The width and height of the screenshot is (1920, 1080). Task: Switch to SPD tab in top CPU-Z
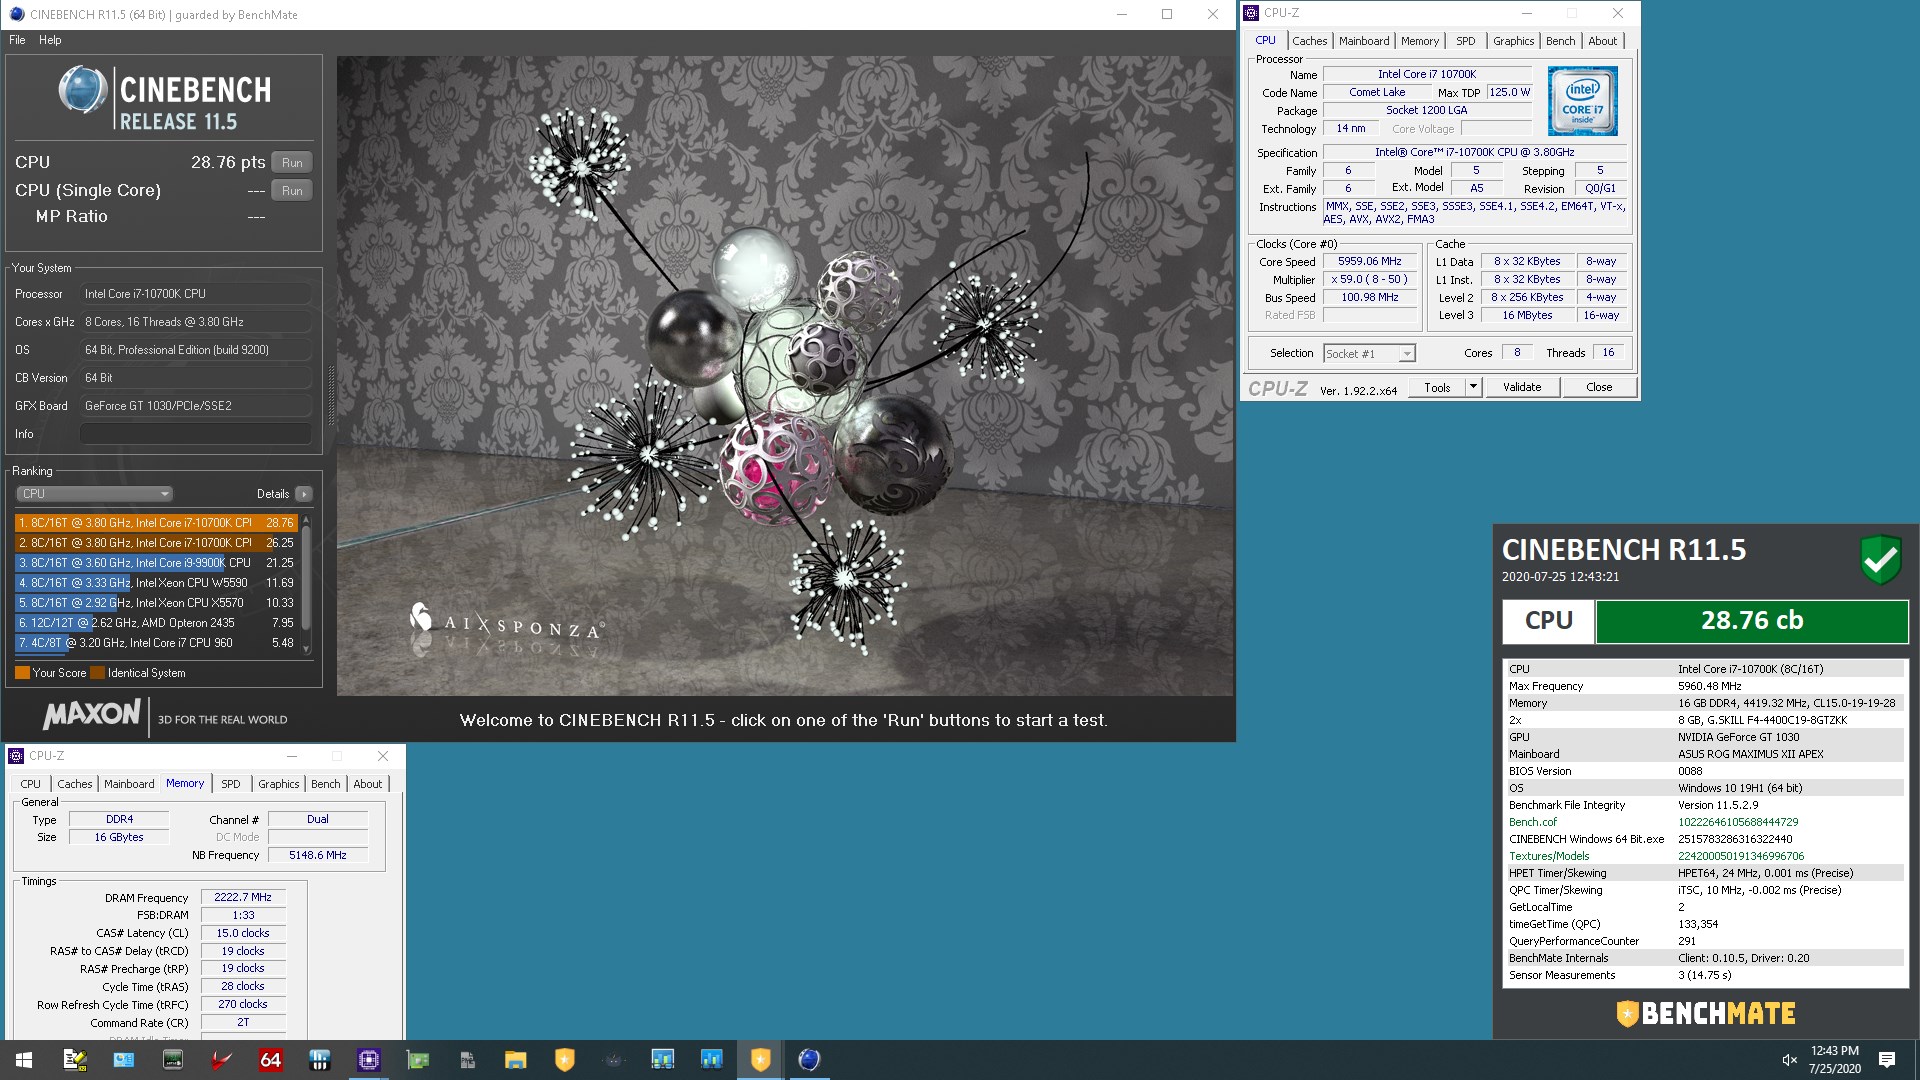[x=1465, y=41]
